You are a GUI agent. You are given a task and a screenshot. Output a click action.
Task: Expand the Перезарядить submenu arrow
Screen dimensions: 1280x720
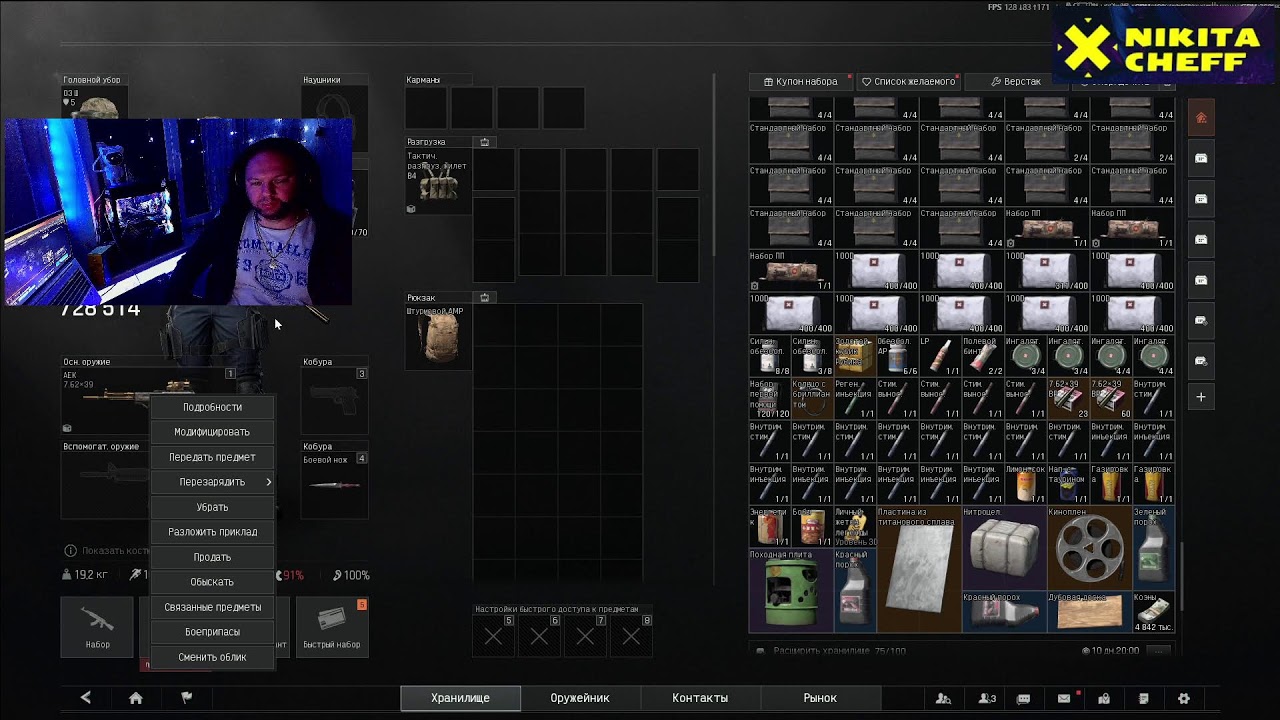(x=269, y=482)
